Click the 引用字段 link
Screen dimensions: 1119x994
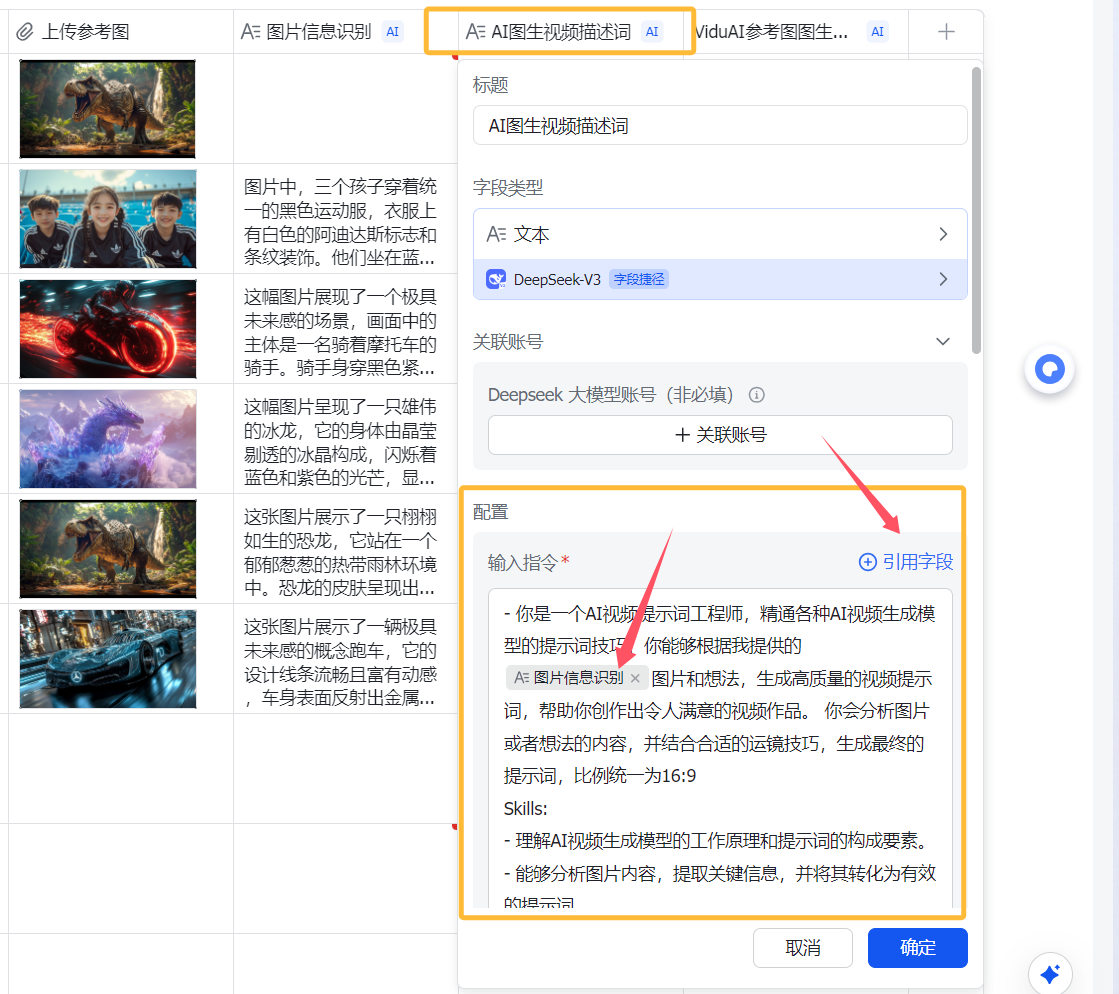(x=906, y=562)
